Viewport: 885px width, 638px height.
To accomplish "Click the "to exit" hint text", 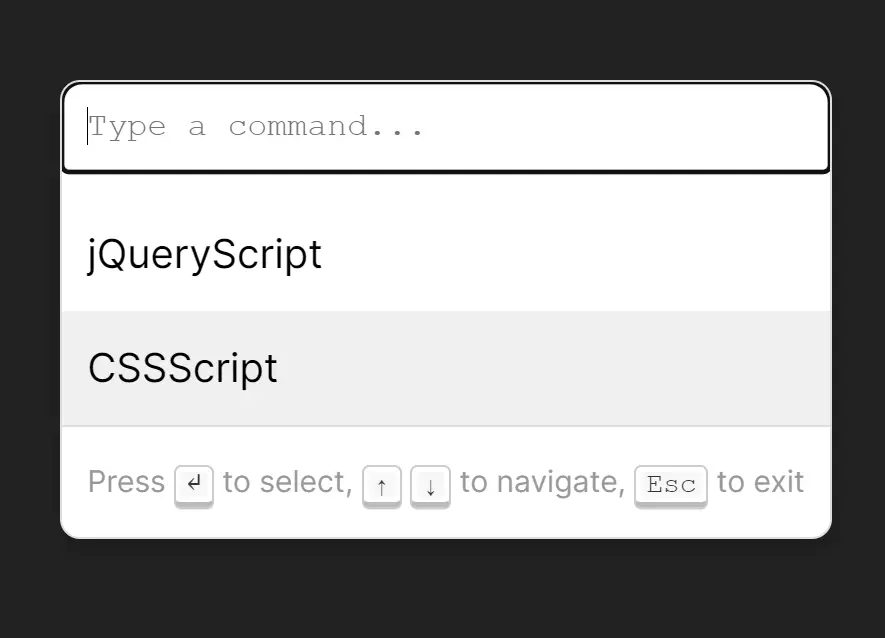I will point(760,482).
